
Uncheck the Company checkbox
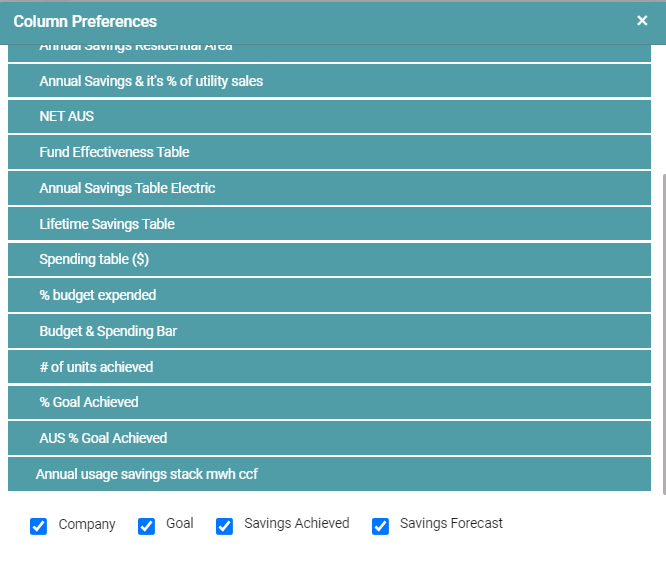tap(39, 526)
